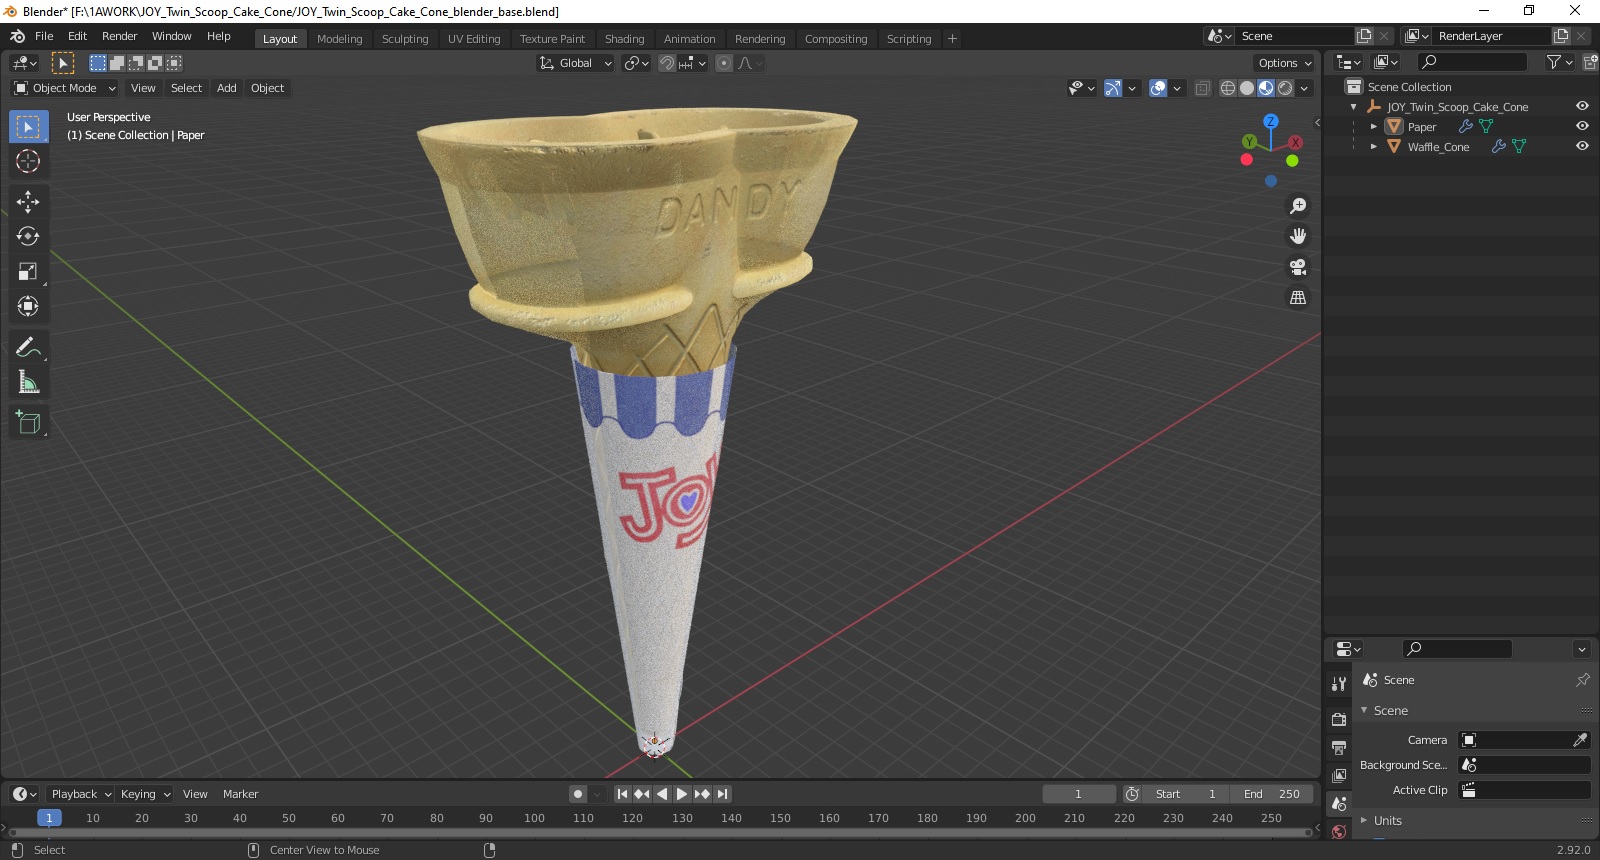Open the viewport shading options arrow
This screenshot has height=860, width=1600.
1304,88
